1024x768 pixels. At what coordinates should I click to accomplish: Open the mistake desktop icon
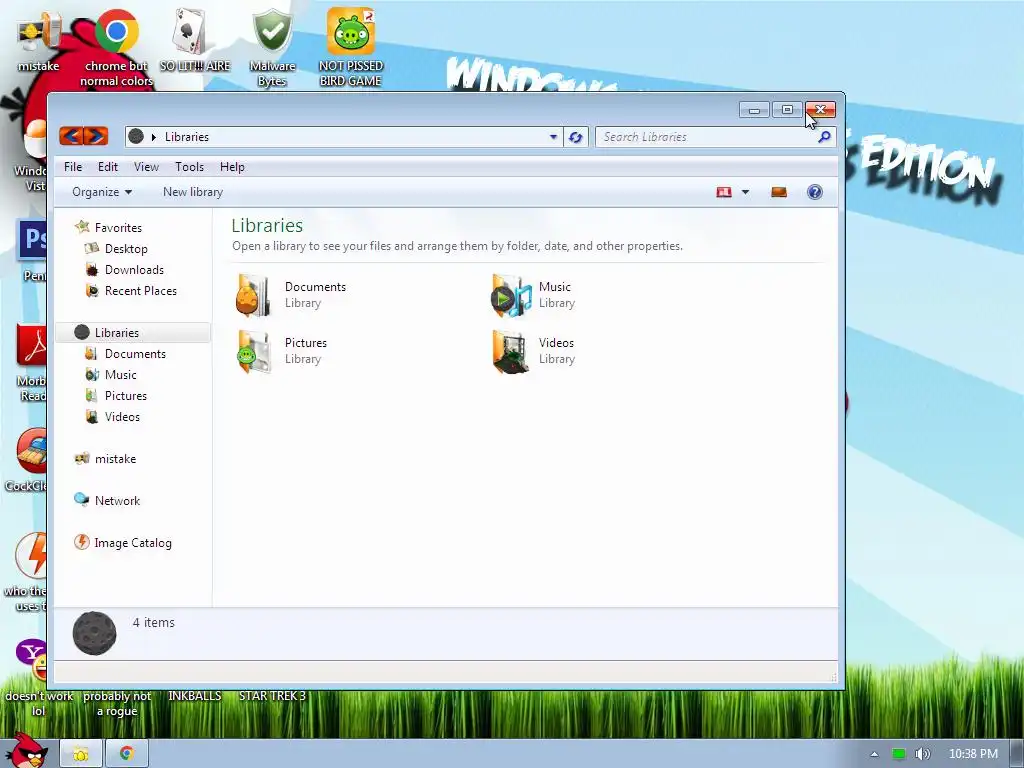pyautogui.click(x=38, y=44)
